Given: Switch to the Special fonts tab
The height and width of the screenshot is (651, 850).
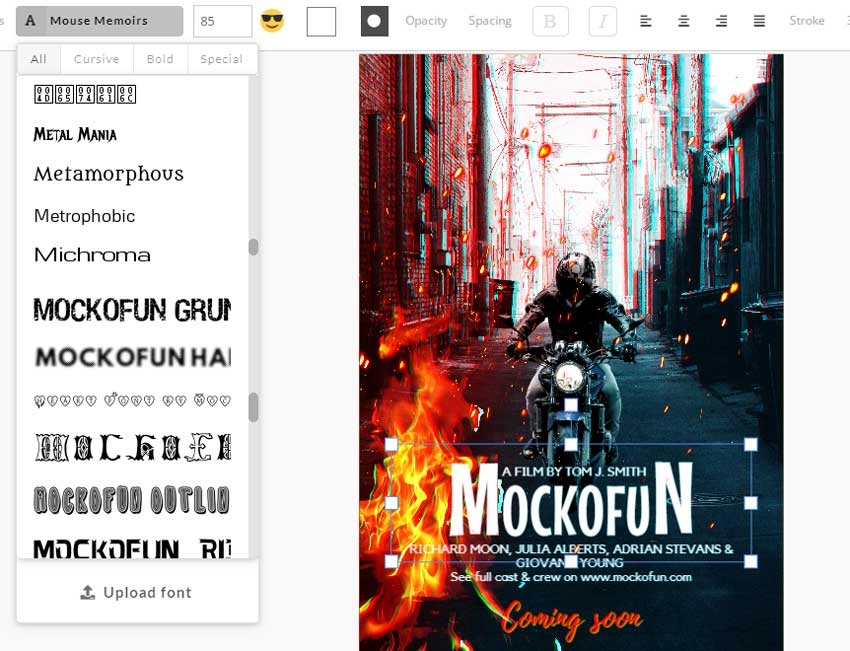Looking at the screenshot, I should click(x=221, y=59).
